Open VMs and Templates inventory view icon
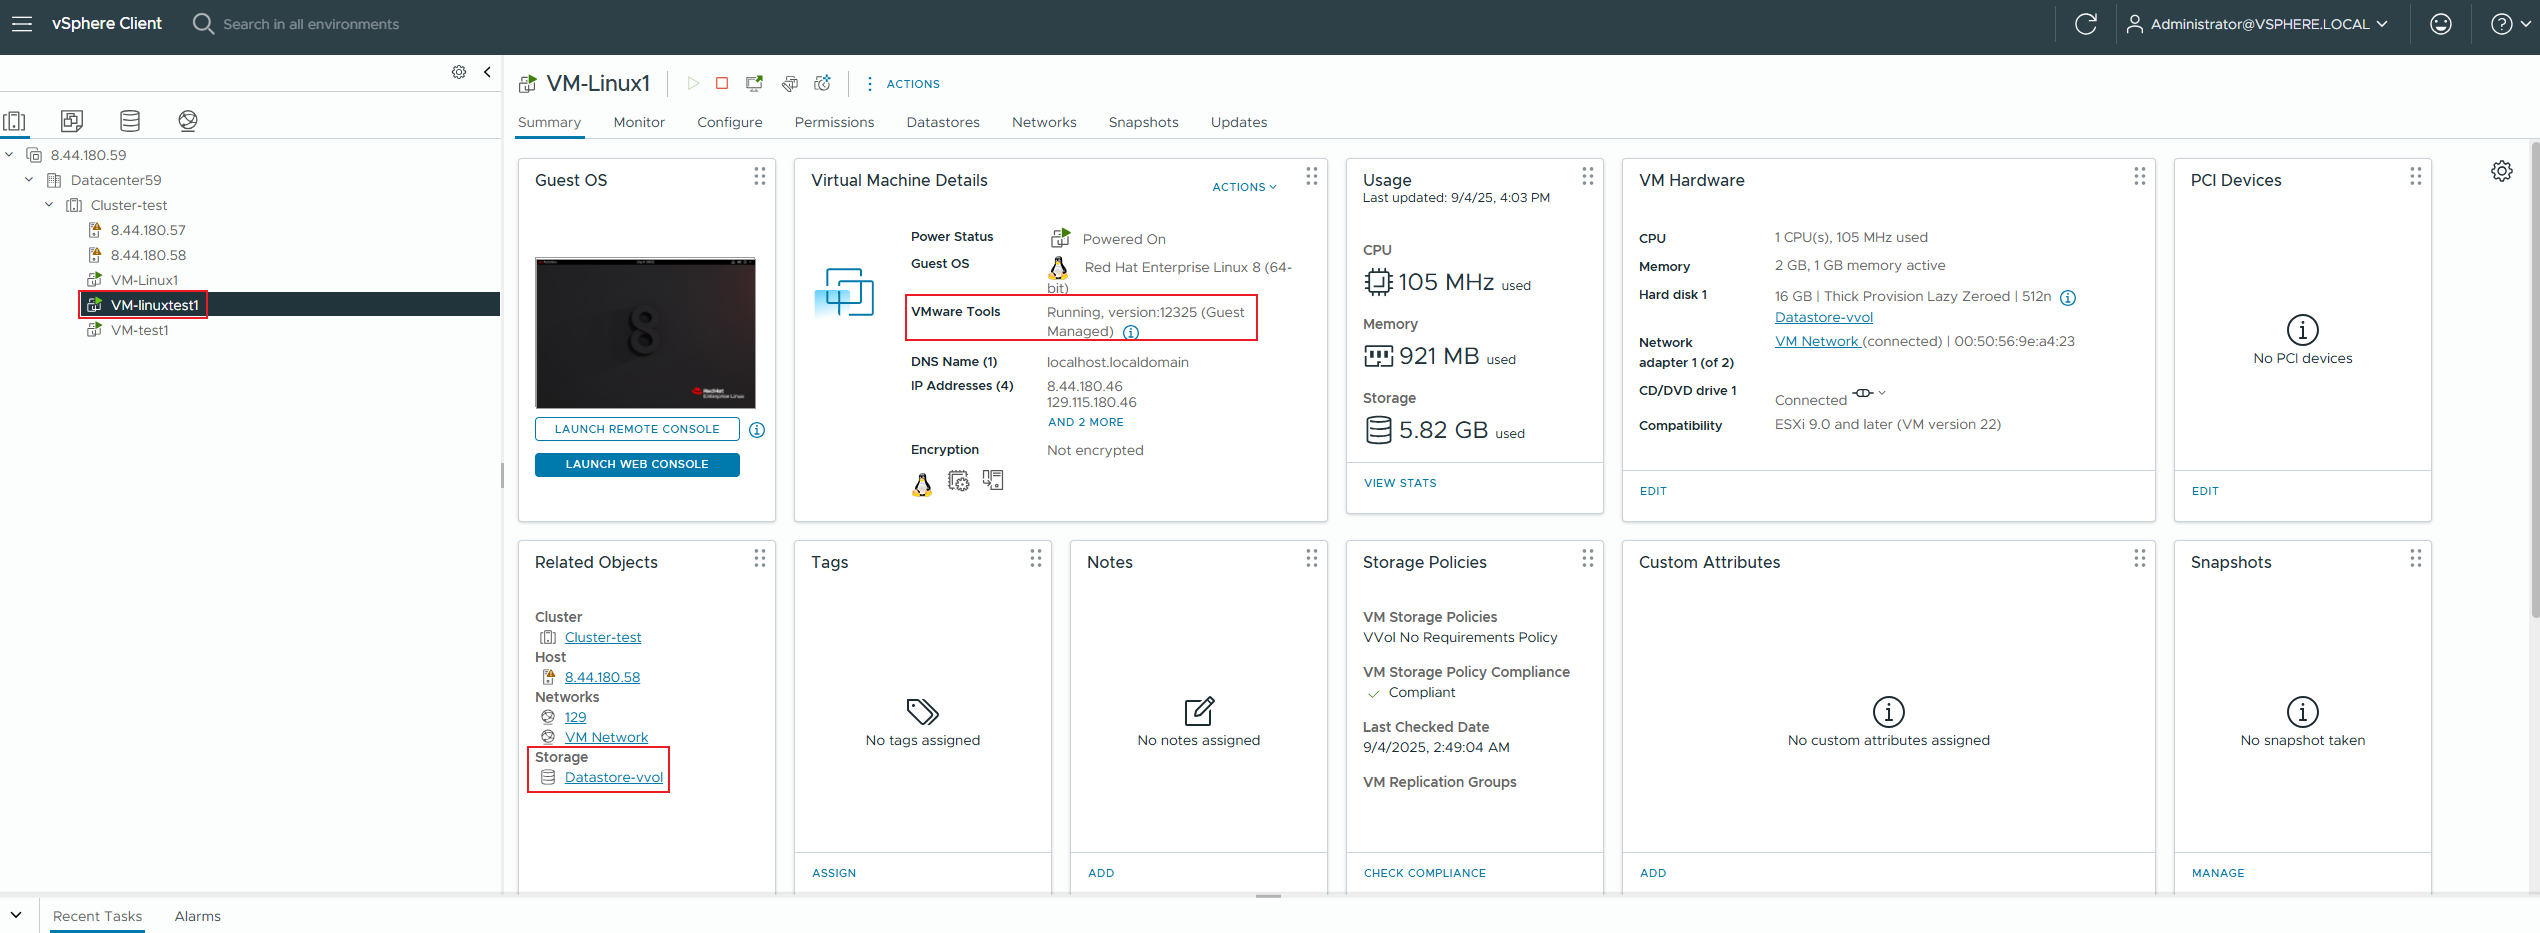The width and height of the screenshot is (2540, 933). (x=72, y=121)
